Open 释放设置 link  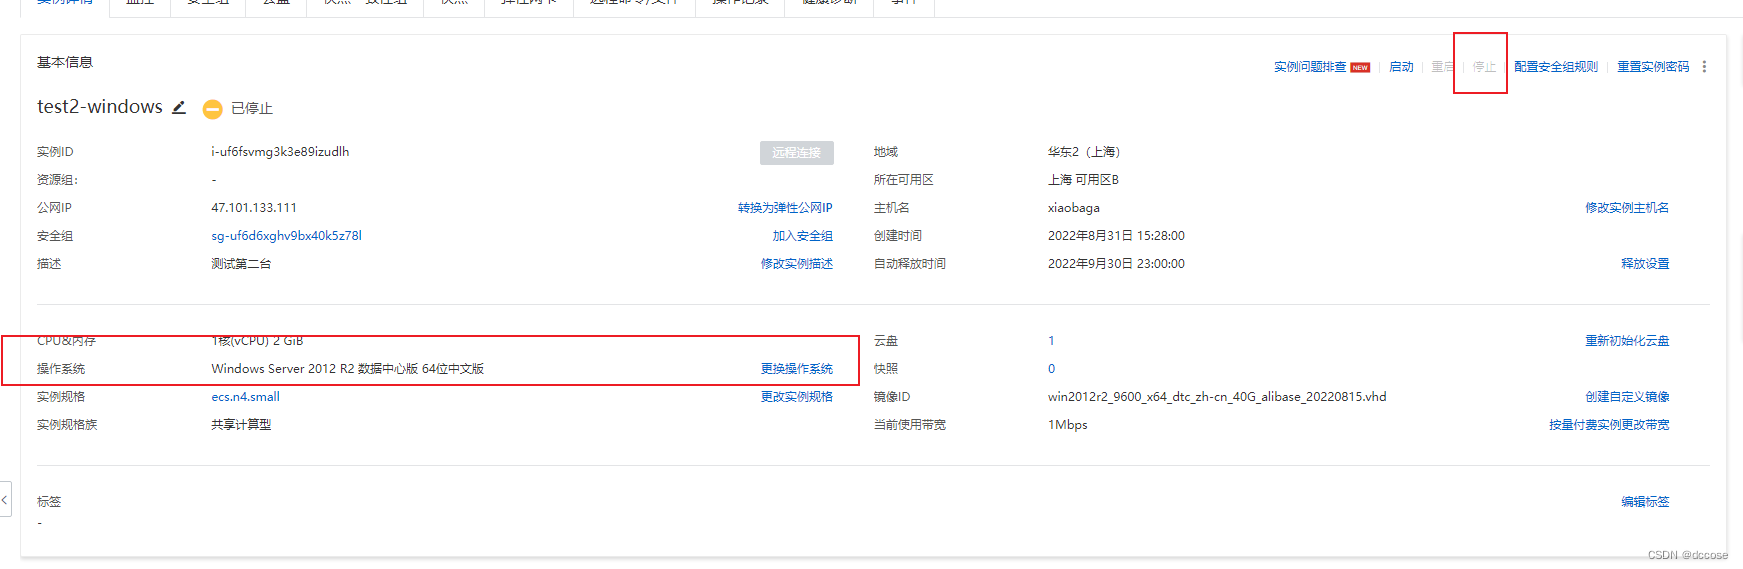coord(1645,264)
